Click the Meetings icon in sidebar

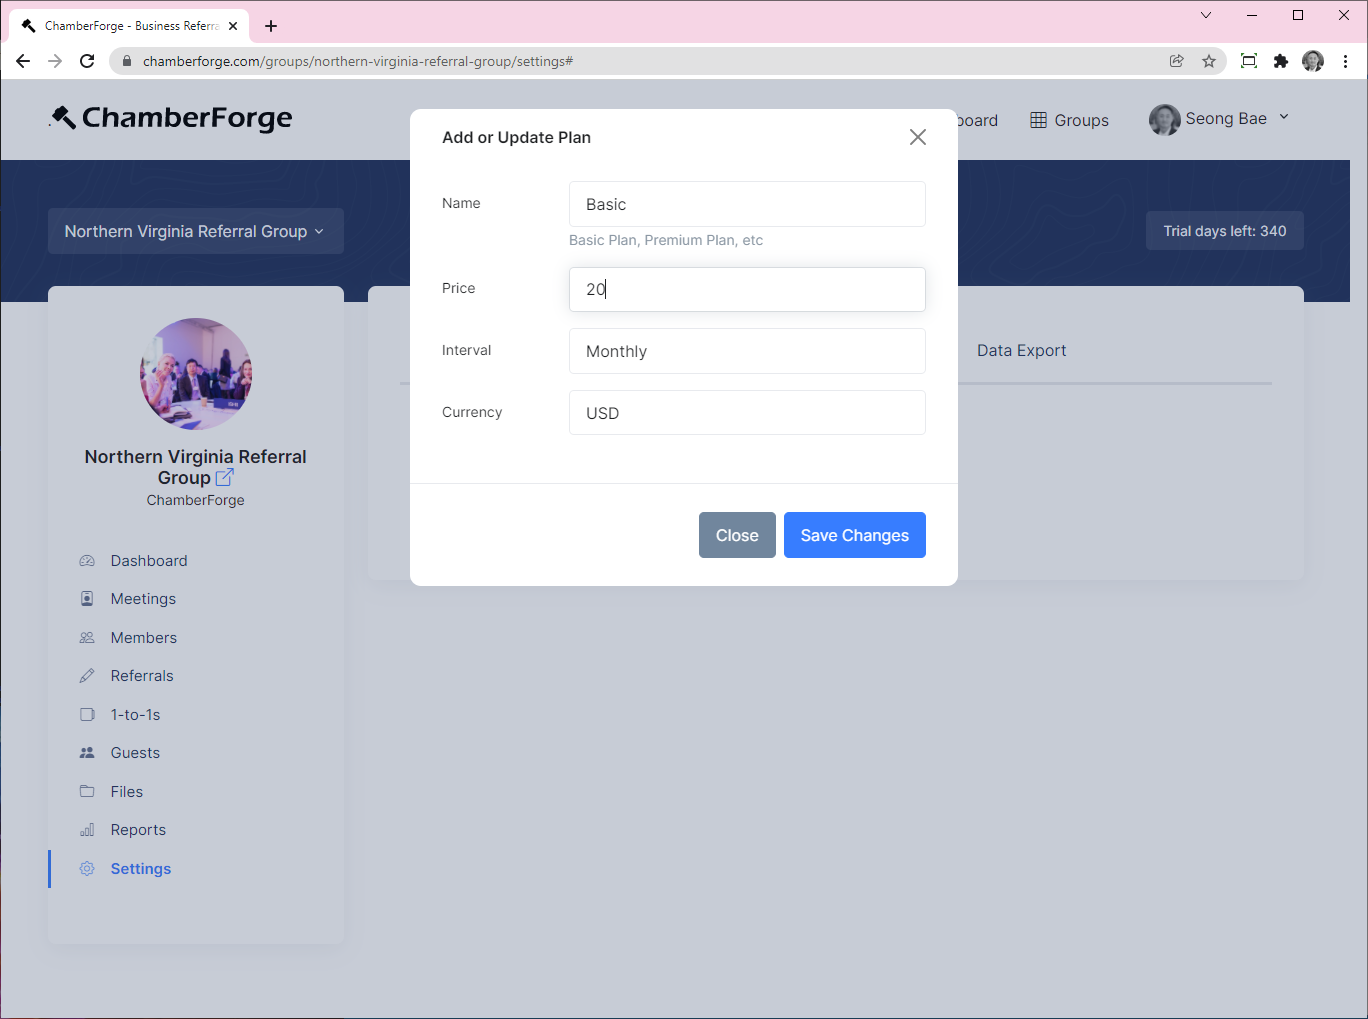click(x=87, y=599)
